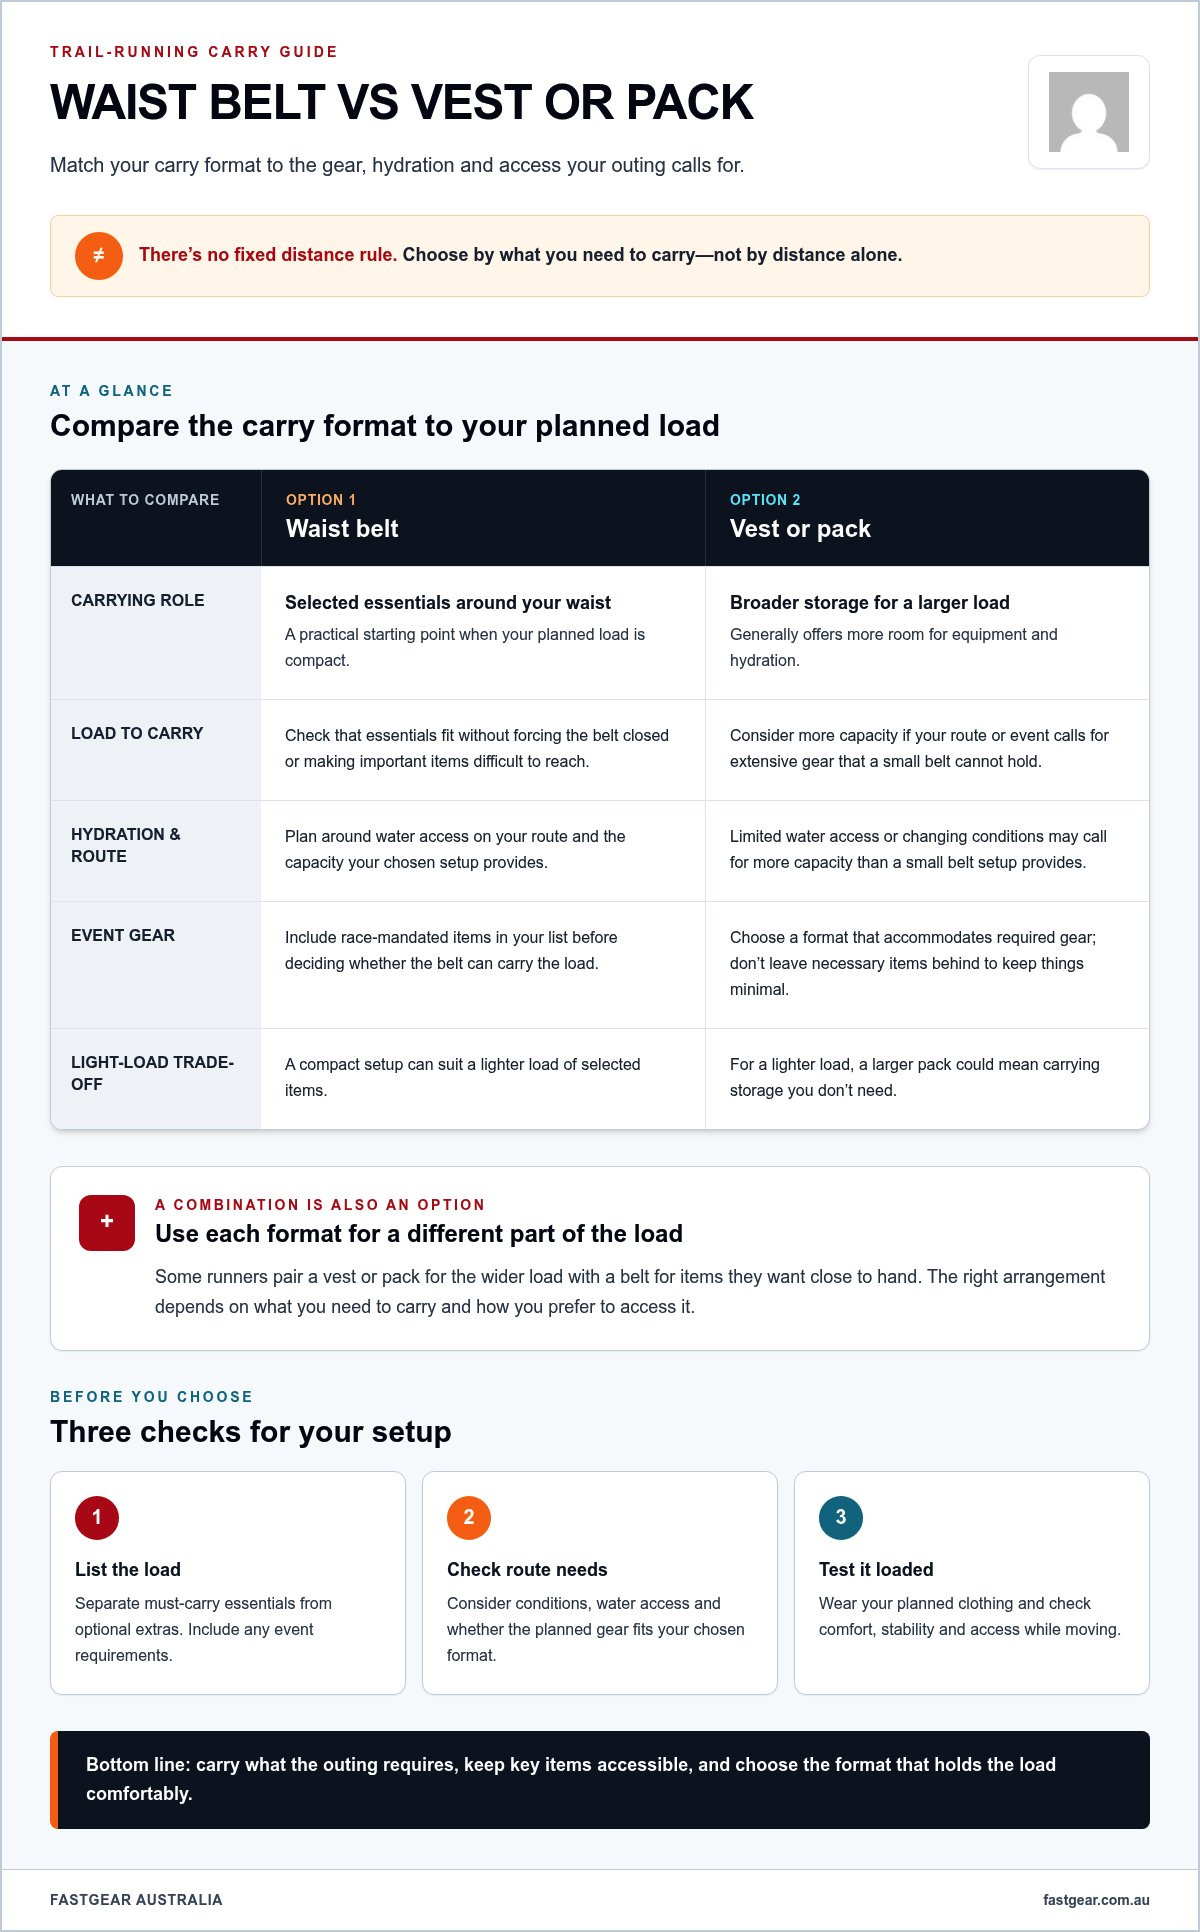Click the LIGHT-LOAD TRADE-OFF row label
The width and height of the screenshot is (1200, 1932).
(x=153, y=1073)
